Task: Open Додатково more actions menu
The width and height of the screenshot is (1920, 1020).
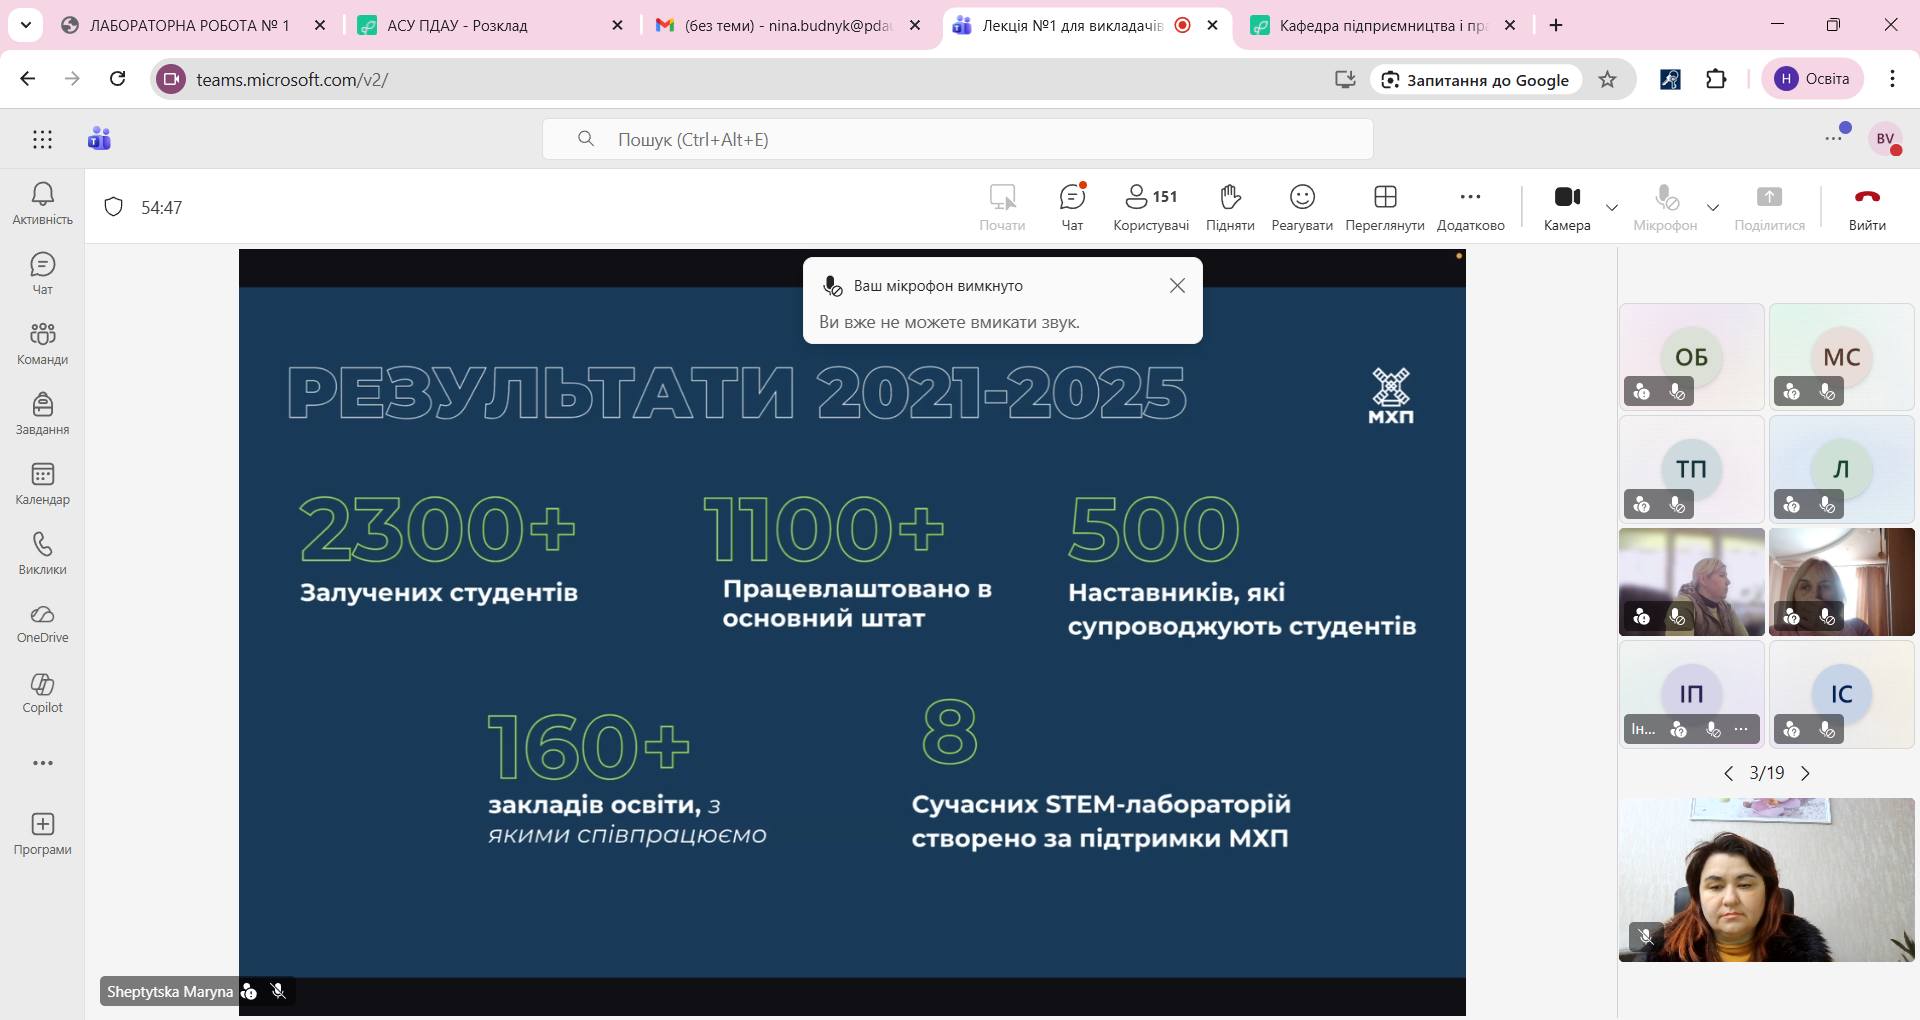Action: (x=1470, y=207)
